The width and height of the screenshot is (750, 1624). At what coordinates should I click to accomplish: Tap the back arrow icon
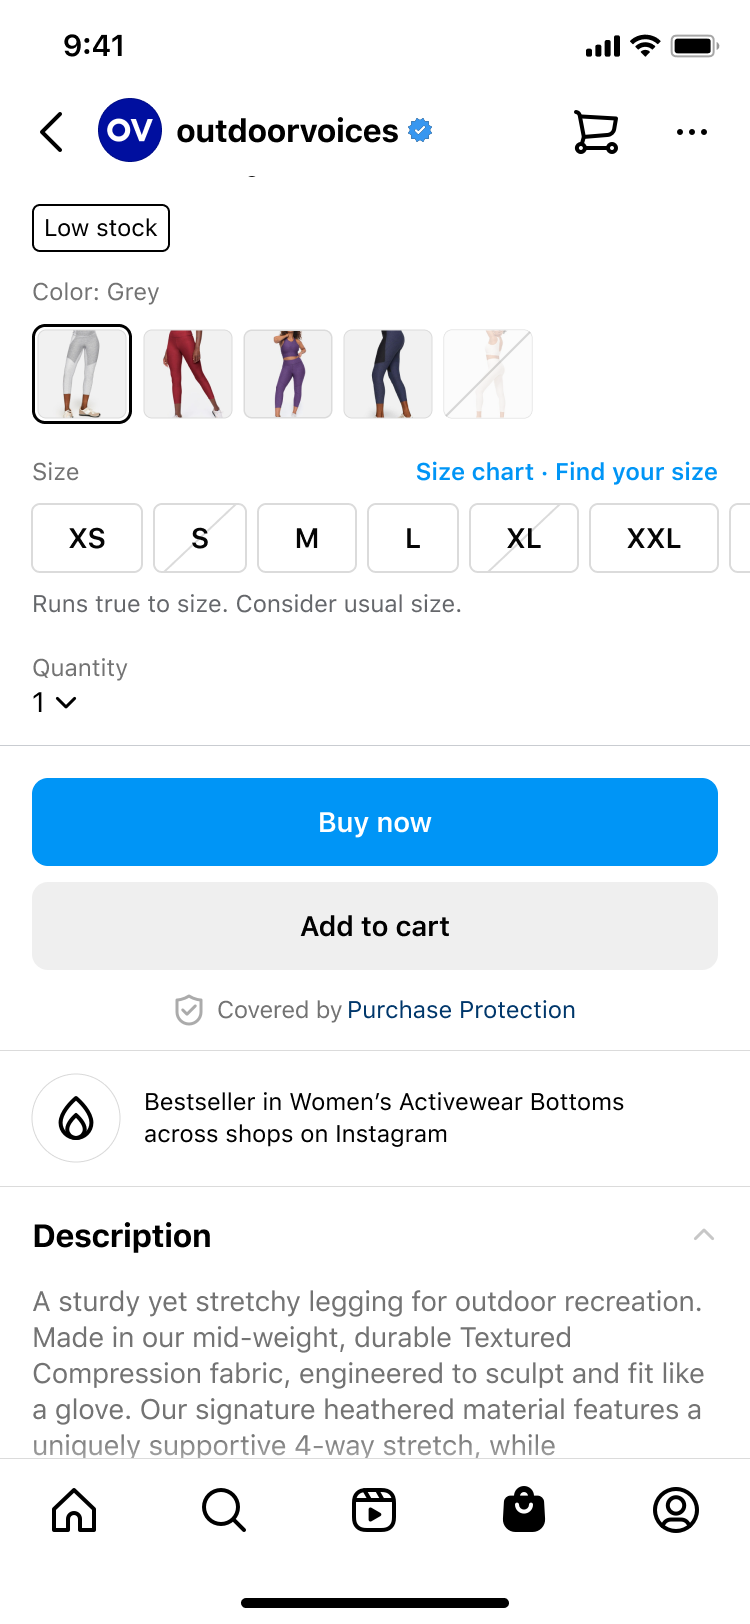pyautogui.click(x=52, y=131)
